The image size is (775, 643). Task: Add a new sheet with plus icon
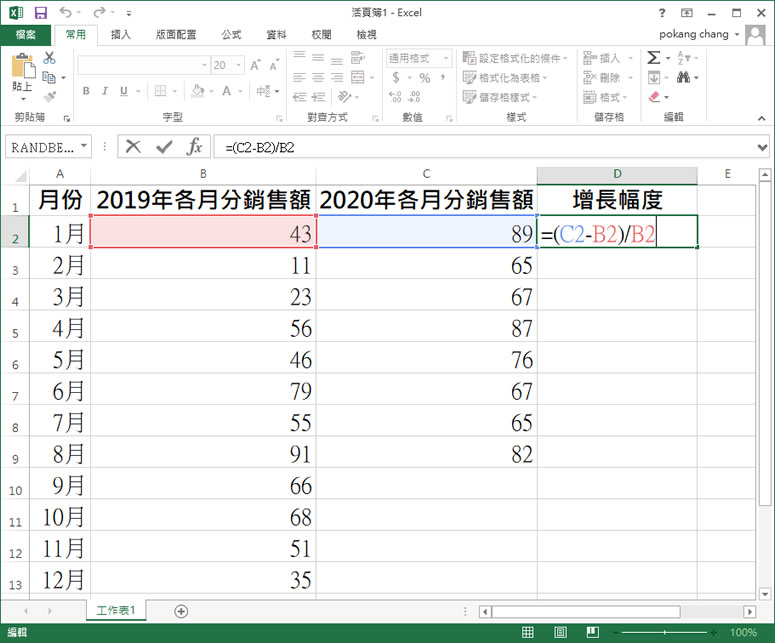181,611
